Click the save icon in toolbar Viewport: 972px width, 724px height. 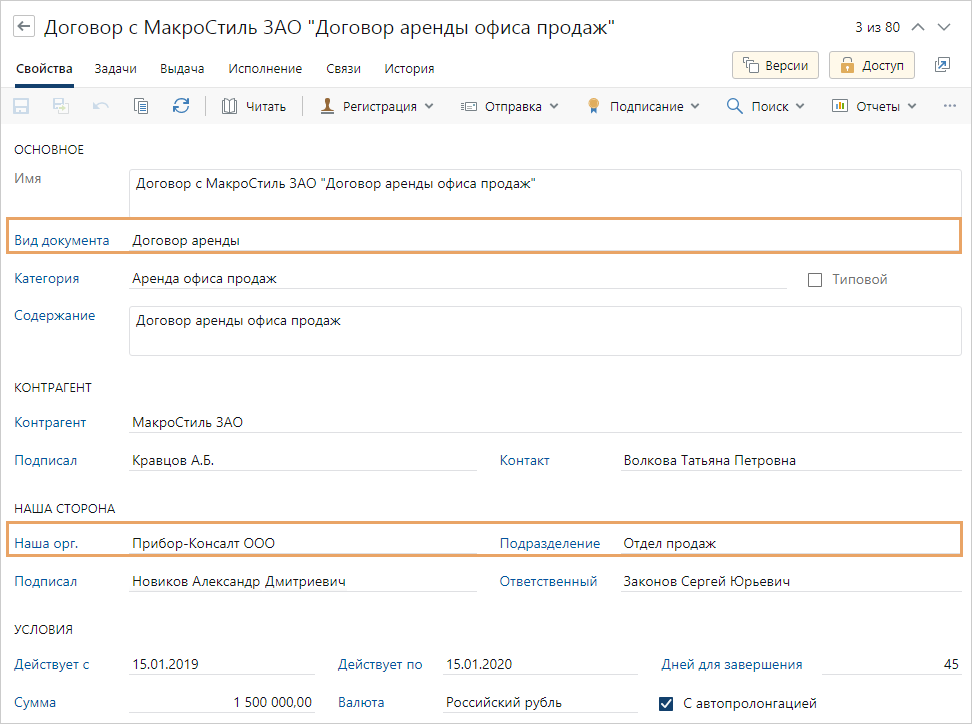pos(21,106)
